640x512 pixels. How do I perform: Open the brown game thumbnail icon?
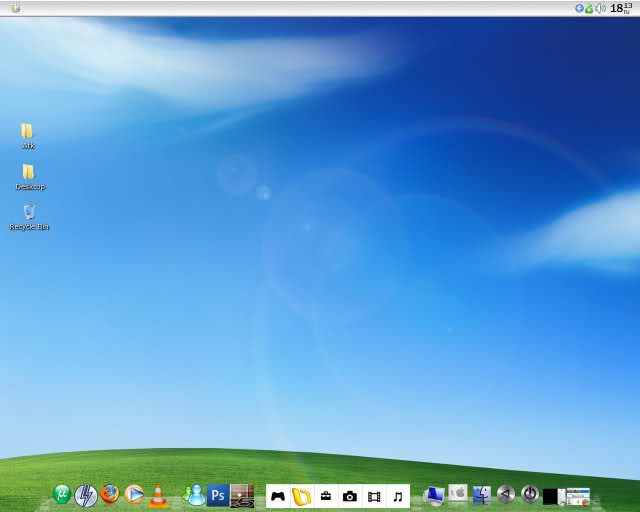242,496
